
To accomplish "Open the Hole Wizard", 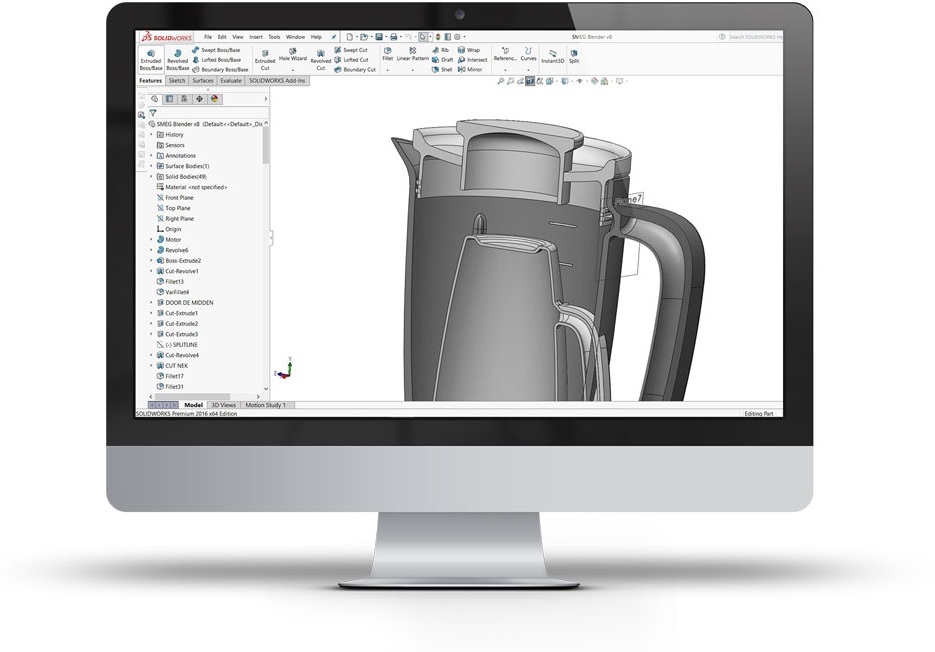I will coord(295,55).
